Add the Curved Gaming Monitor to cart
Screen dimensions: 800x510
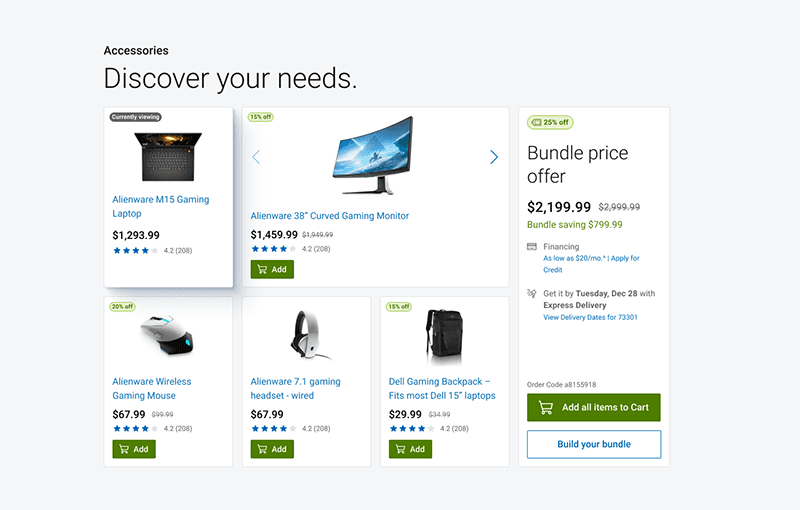coord(272,269)
